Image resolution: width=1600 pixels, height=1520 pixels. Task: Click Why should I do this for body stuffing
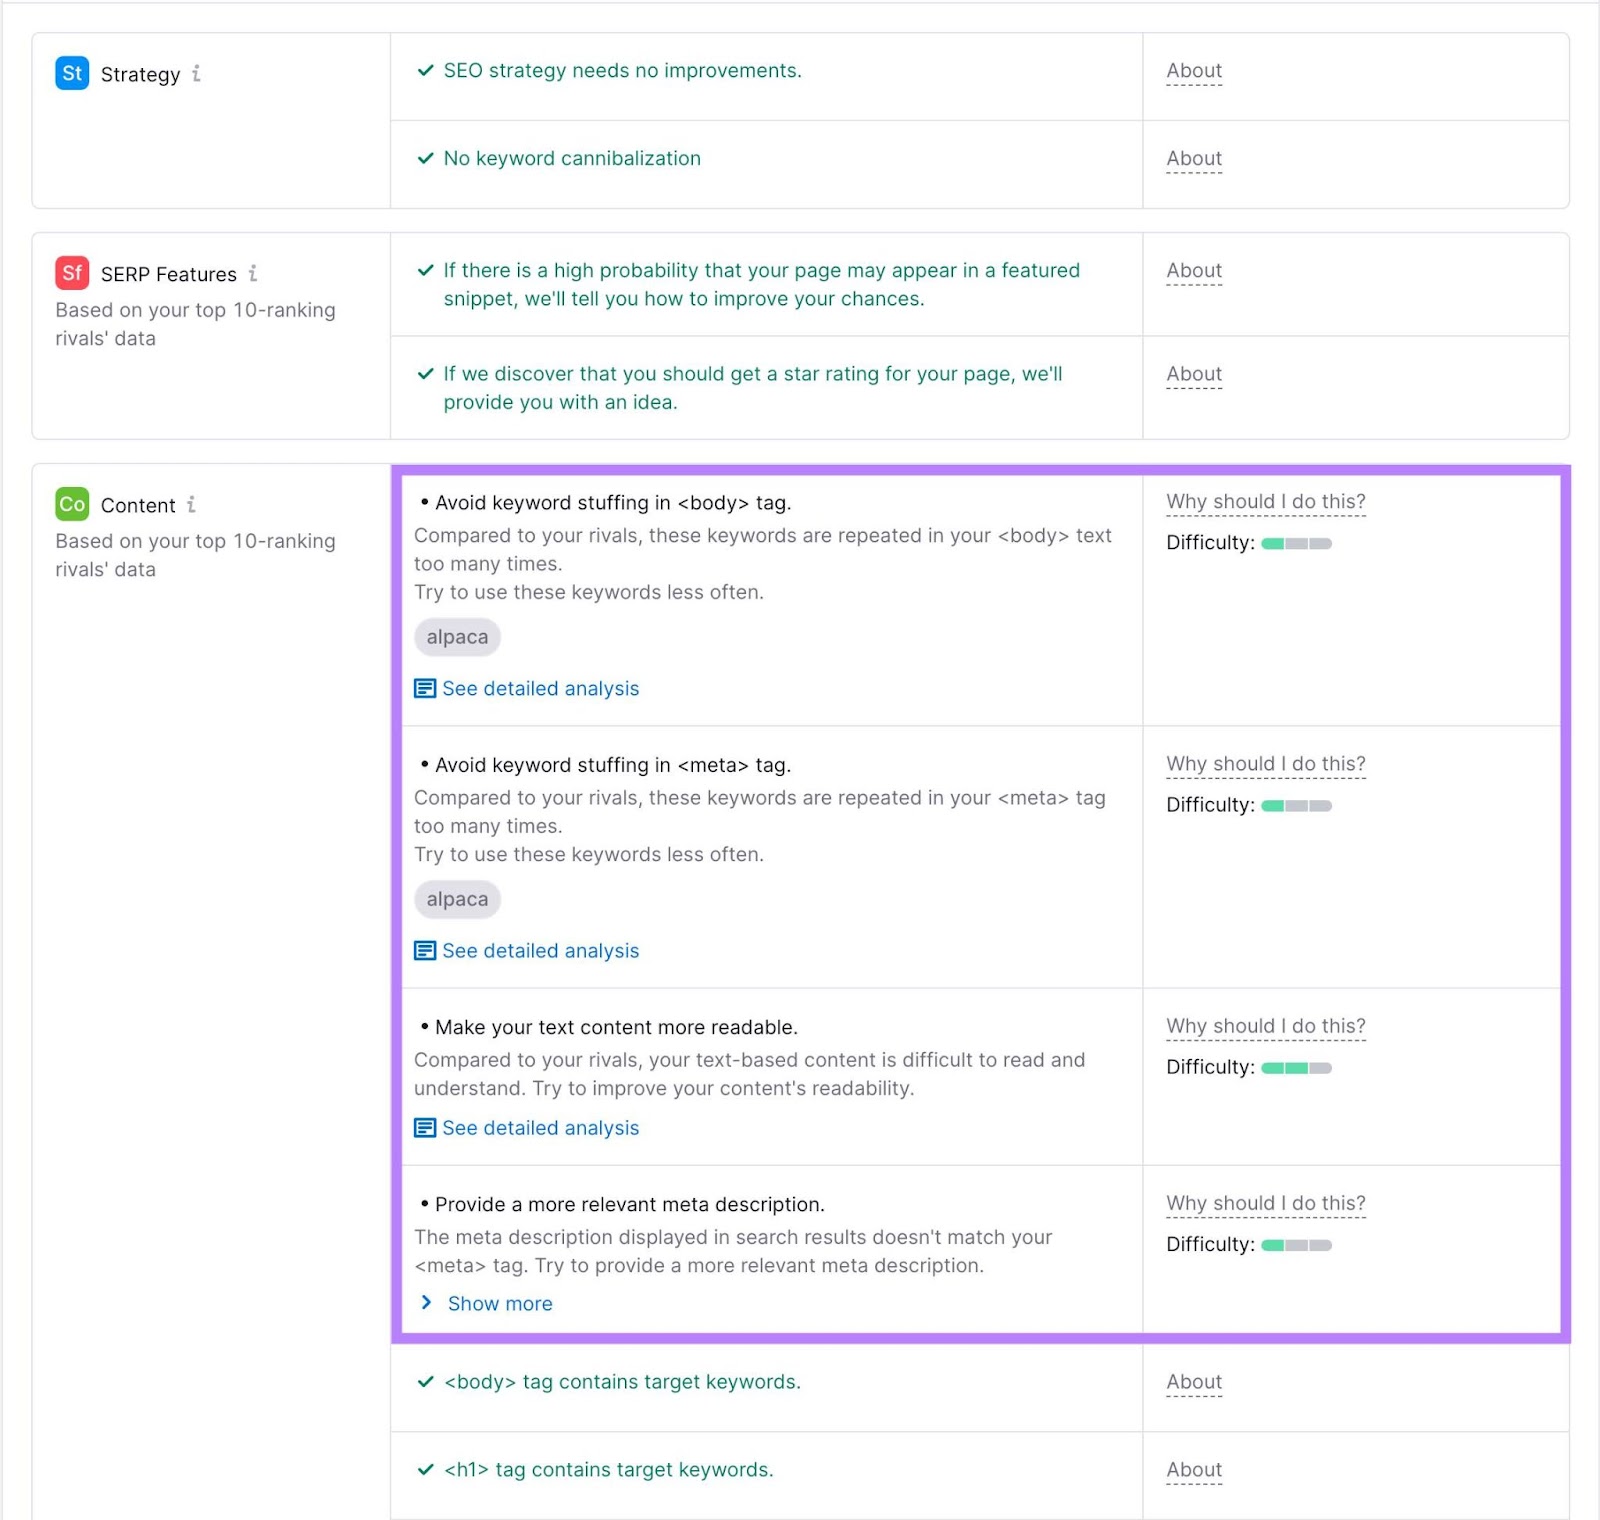(x=1266, y=502)
